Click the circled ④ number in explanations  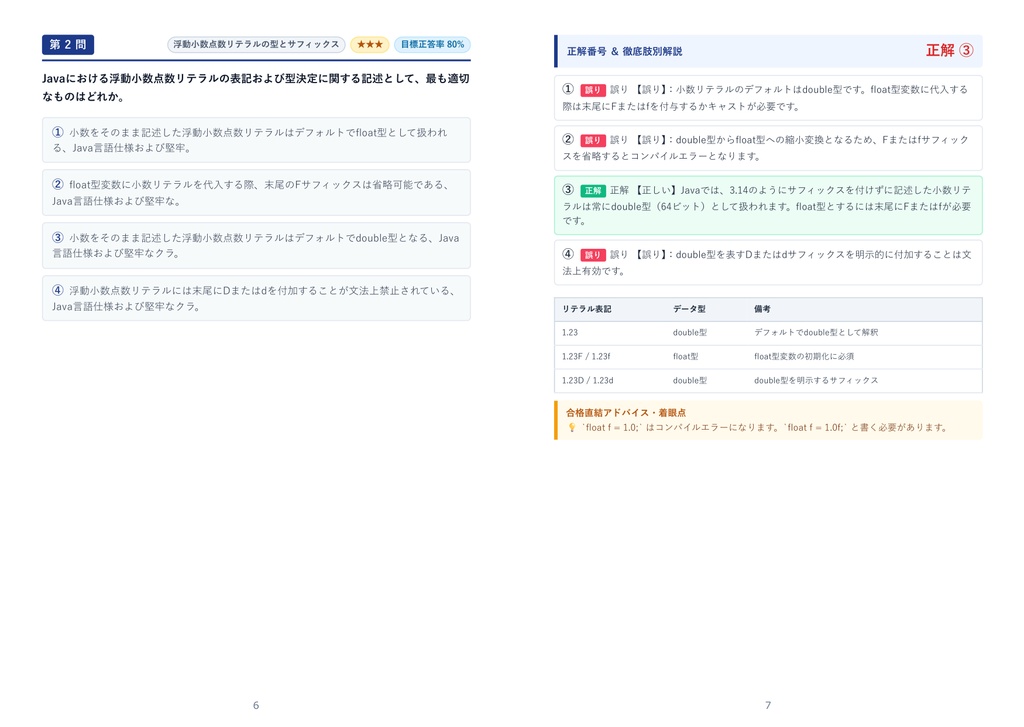568,254
